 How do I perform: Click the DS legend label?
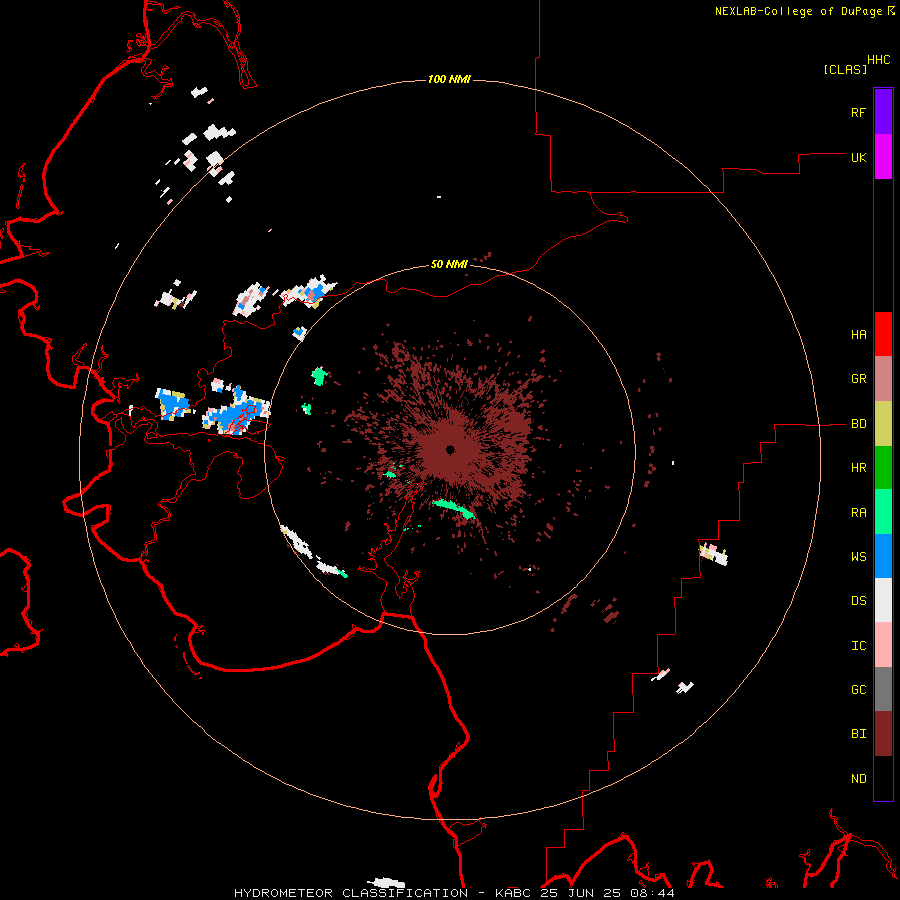858,601
